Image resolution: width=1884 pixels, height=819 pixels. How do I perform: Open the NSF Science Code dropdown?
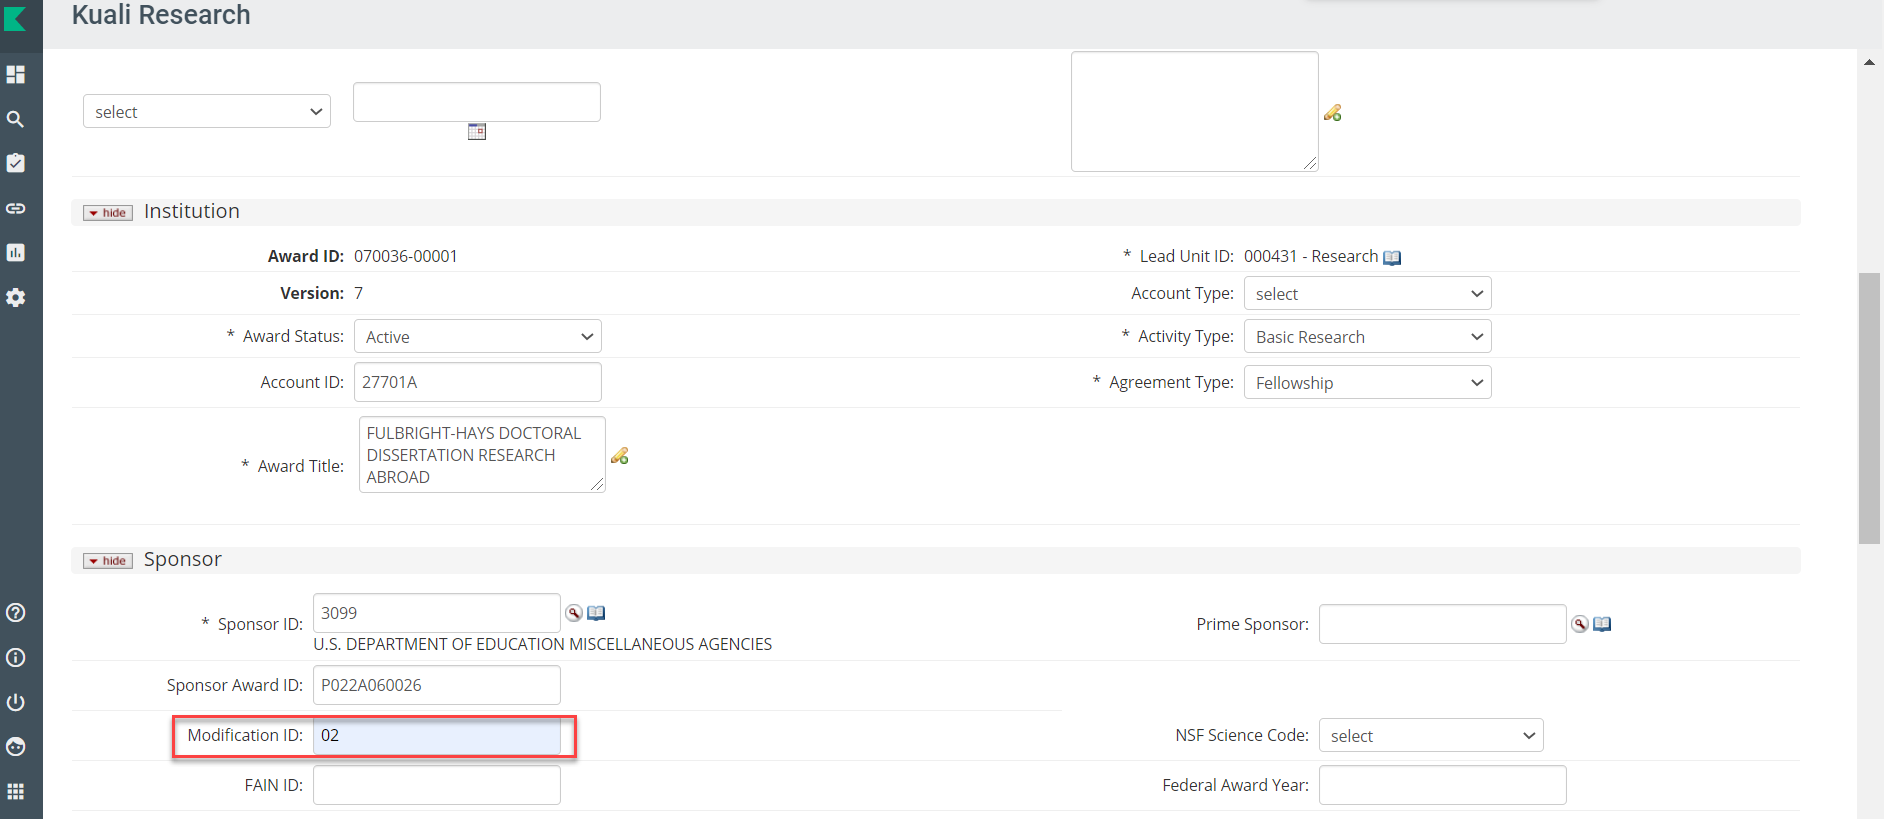(1431, 735)
